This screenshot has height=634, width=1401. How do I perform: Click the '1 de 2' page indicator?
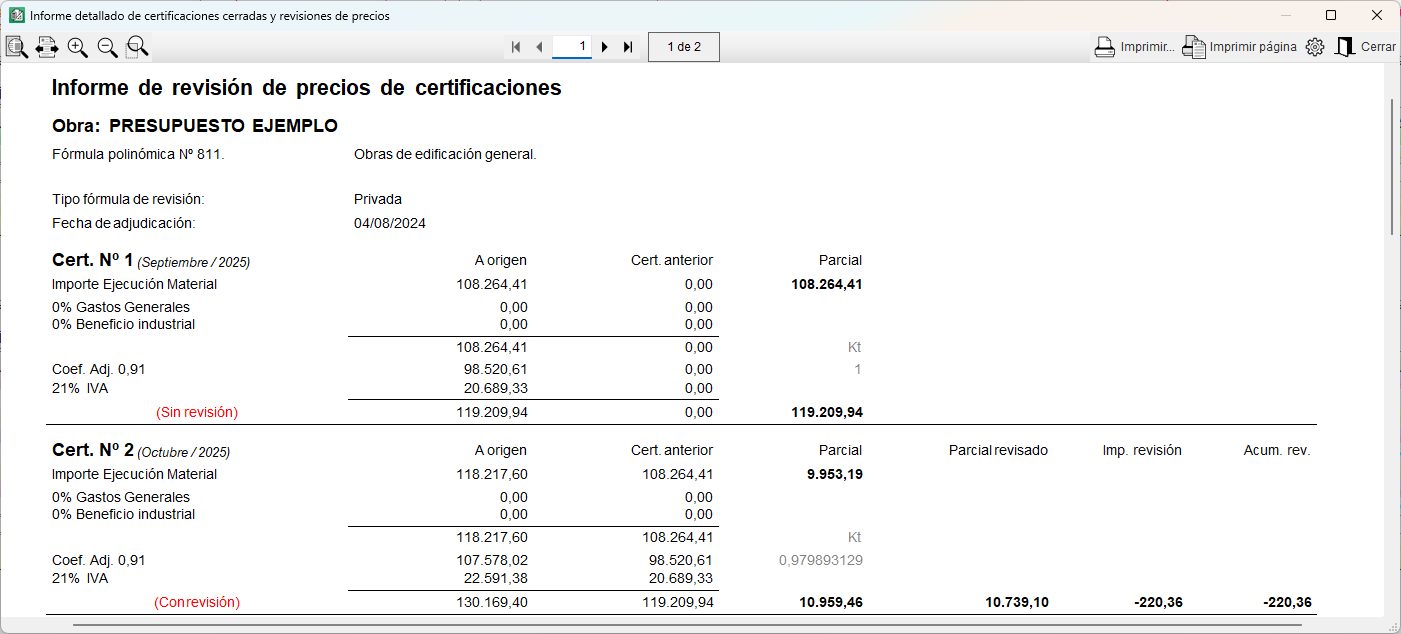(684, 47)
